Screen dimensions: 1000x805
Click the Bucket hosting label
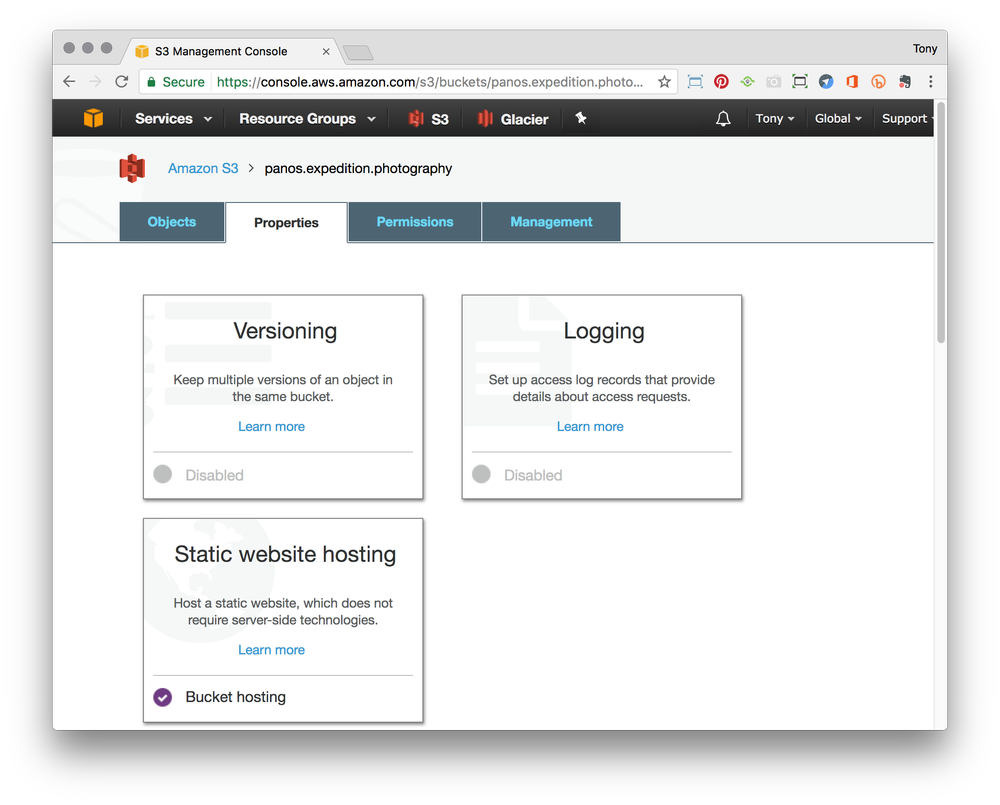[235, 697]
